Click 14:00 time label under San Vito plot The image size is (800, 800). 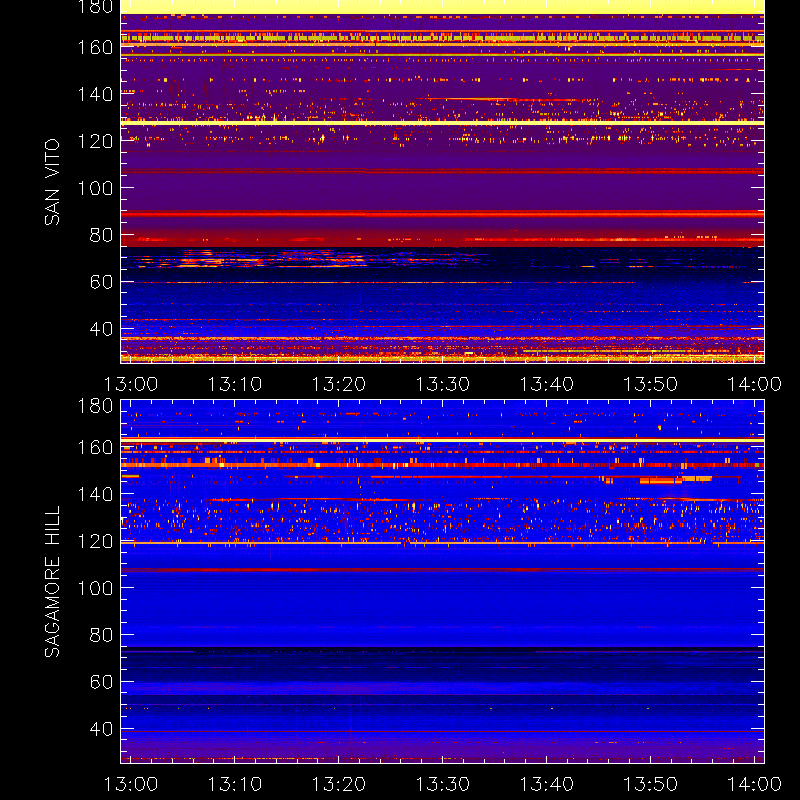(754, 384)
